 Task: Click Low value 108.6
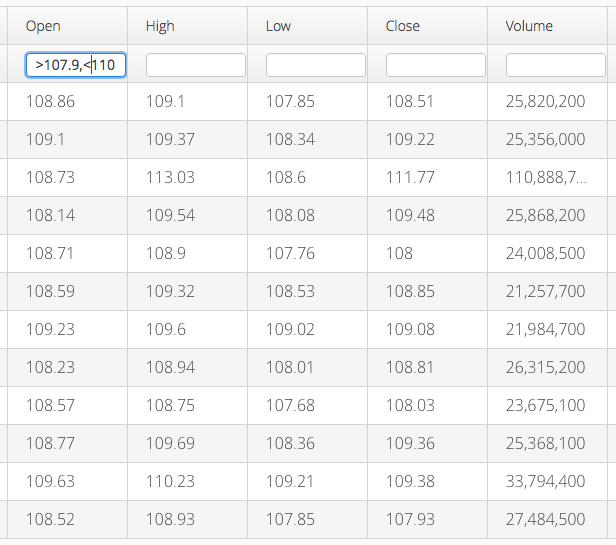click(x=286, y=177)
